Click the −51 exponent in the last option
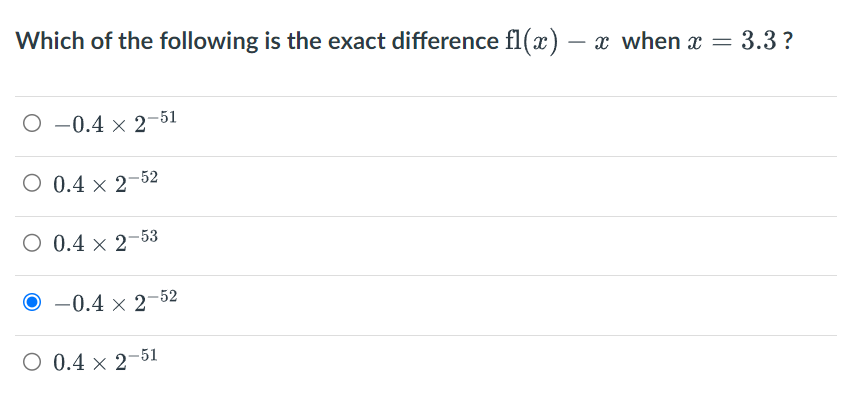 point(141,355)
